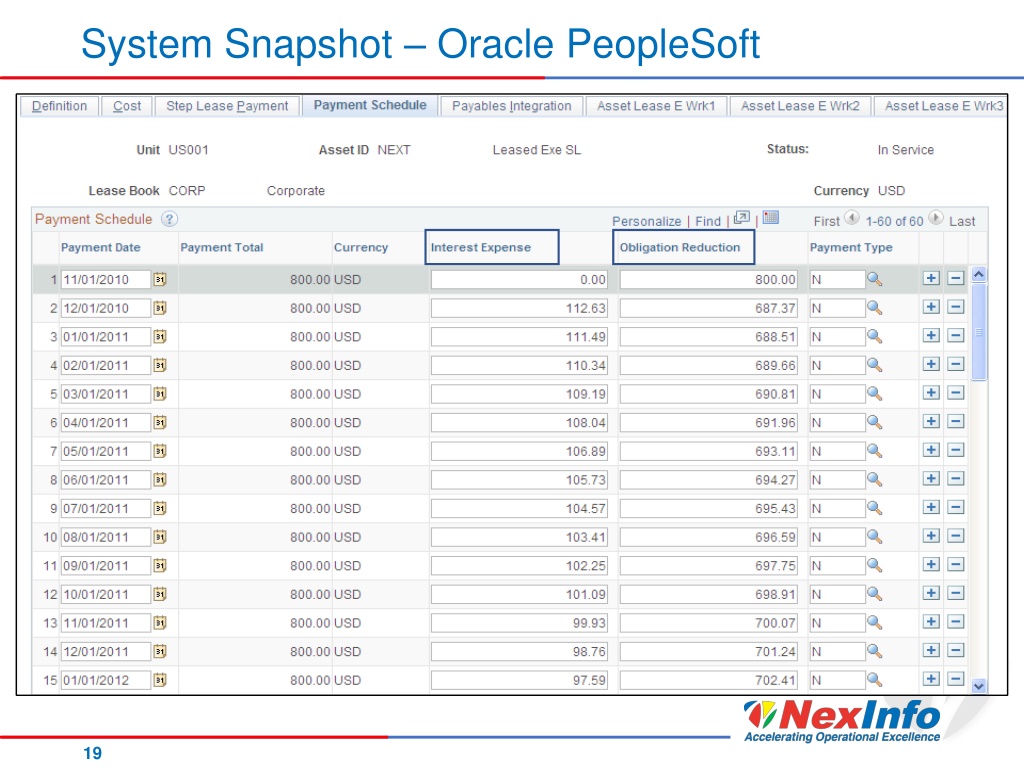Click interest expense field showing 99.93
The image size is (1024, 768).
[519, 623]
